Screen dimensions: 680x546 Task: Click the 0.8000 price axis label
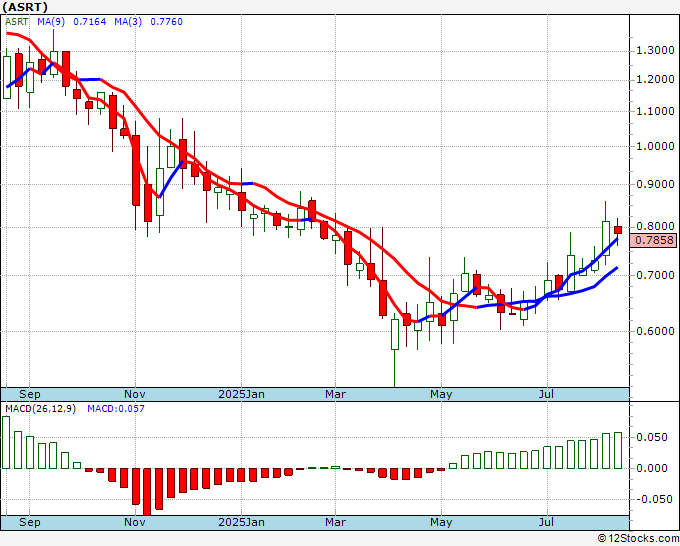tap(655, 226)
